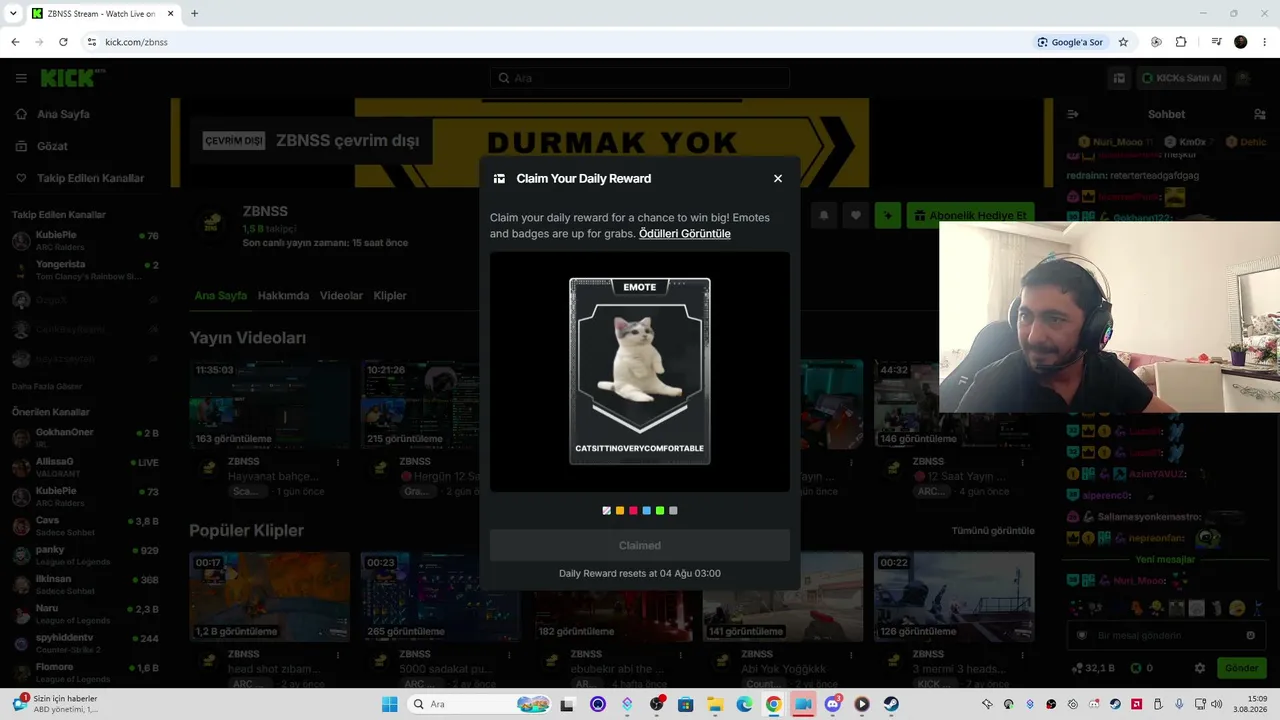
Task: Open the 11:35:03 stream video thumbnail
Action: pyautogui.click(x=270, y=405)
